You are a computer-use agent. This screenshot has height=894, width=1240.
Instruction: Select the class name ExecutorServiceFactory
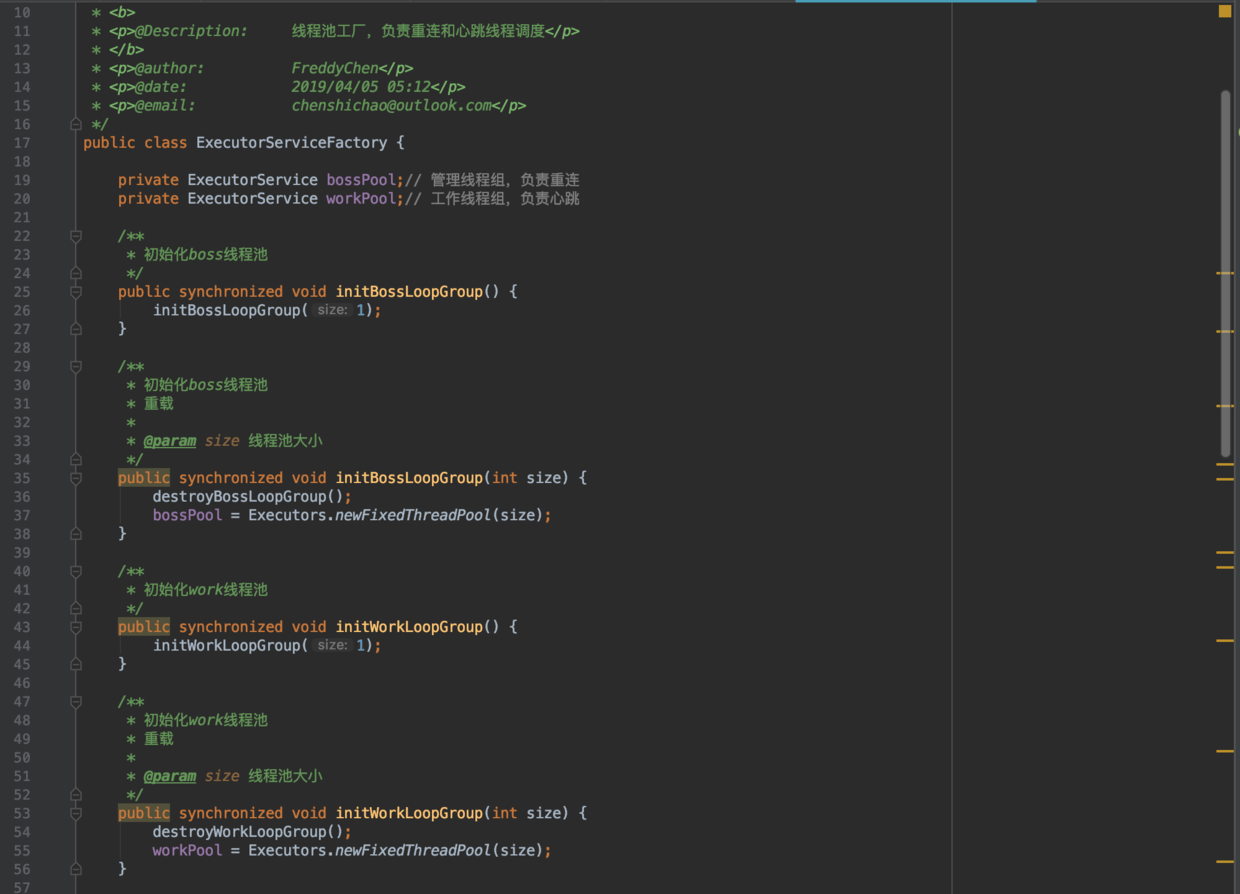coord(291,142)
